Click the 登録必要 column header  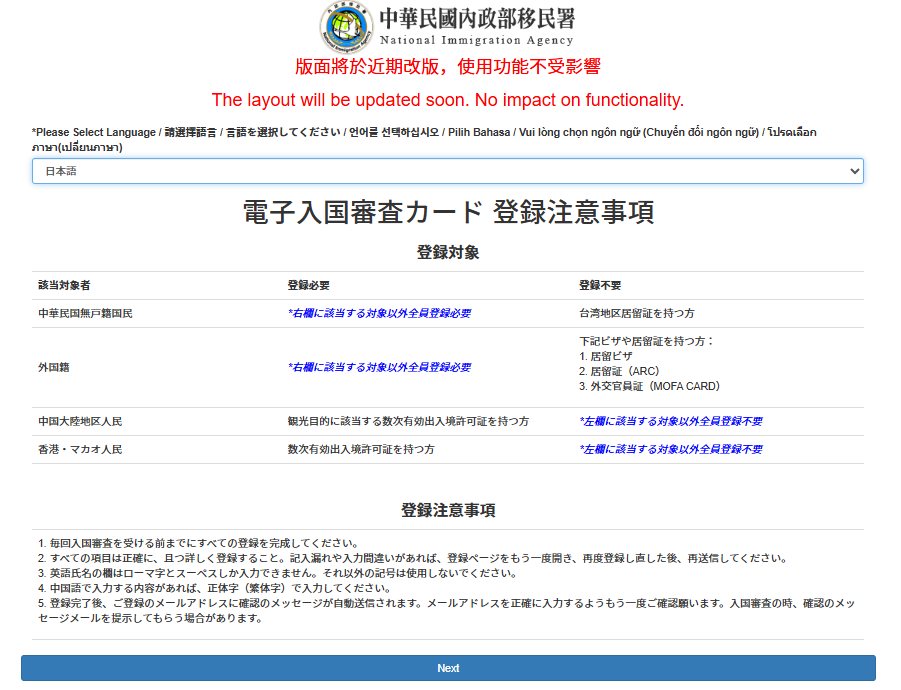coord(308,285)
